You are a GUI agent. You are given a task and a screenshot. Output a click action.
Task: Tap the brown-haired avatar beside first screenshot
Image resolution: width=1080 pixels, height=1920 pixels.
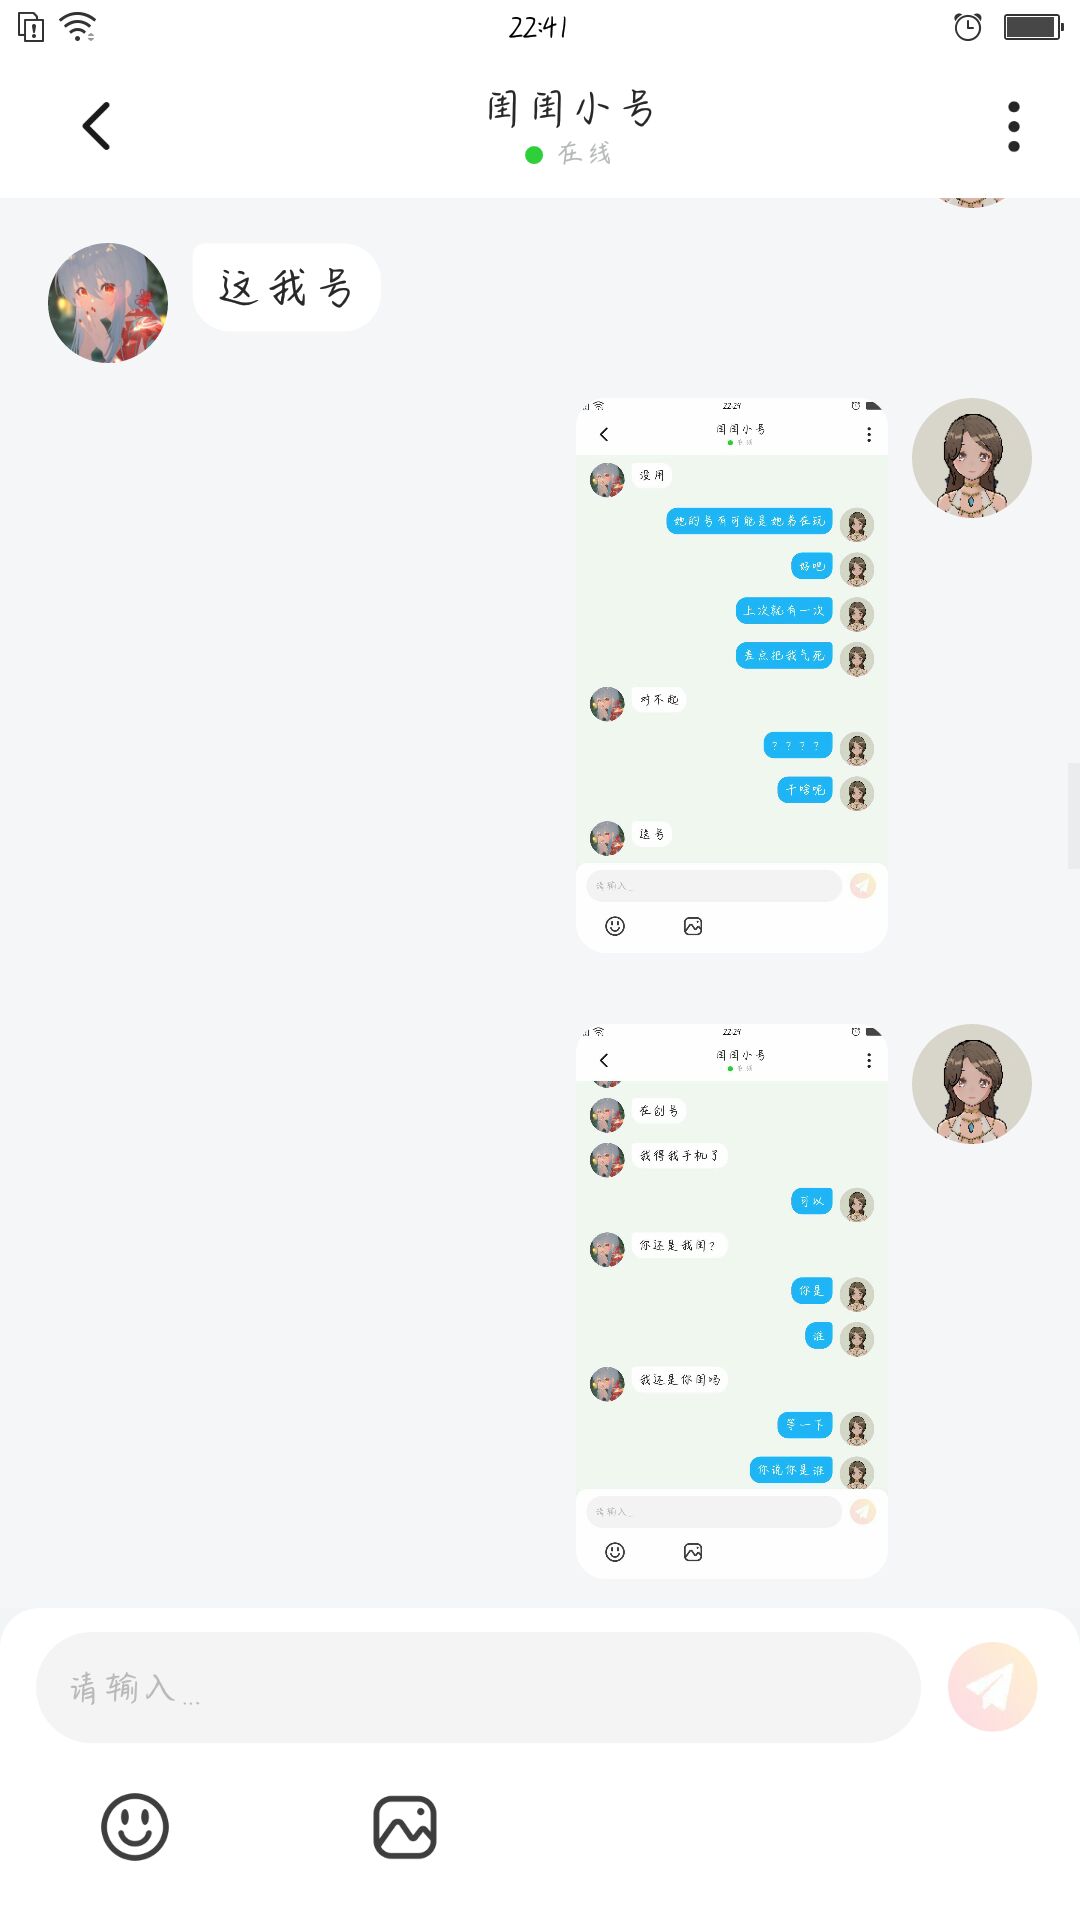pyautogui.click(x=972, y=458)
